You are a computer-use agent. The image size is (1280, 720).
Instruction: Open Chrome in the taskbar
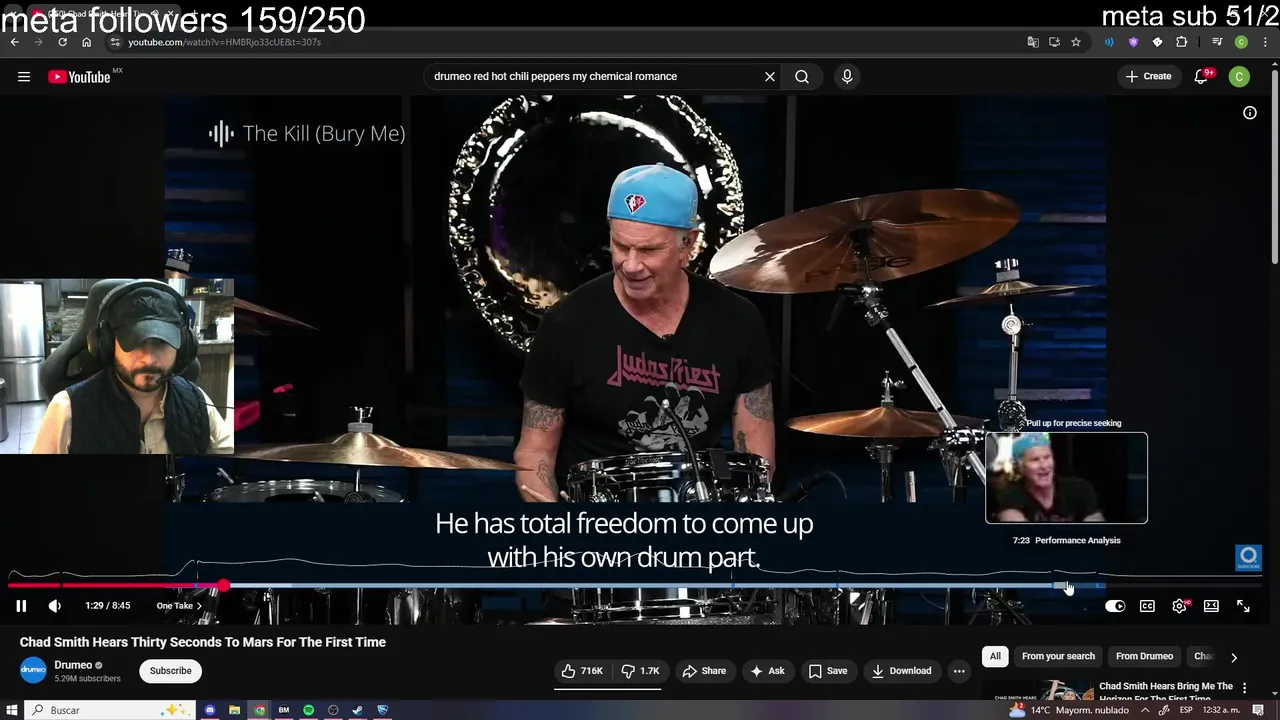(x=259, y=710)
